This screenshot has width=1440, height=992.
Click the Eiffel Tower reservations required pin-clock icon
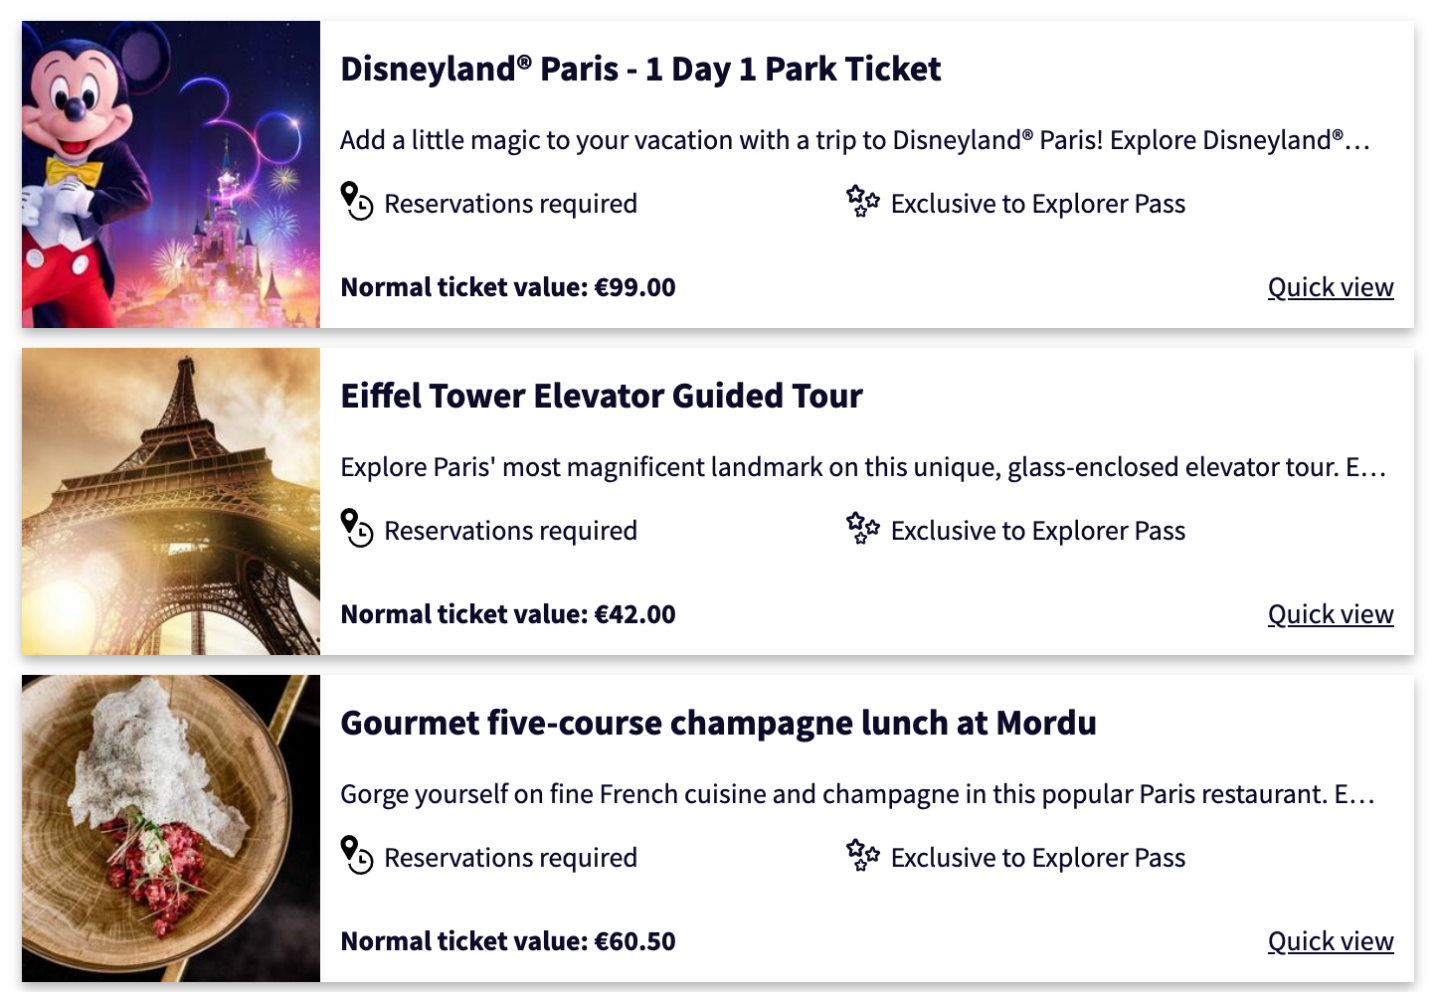pos(357,528)
